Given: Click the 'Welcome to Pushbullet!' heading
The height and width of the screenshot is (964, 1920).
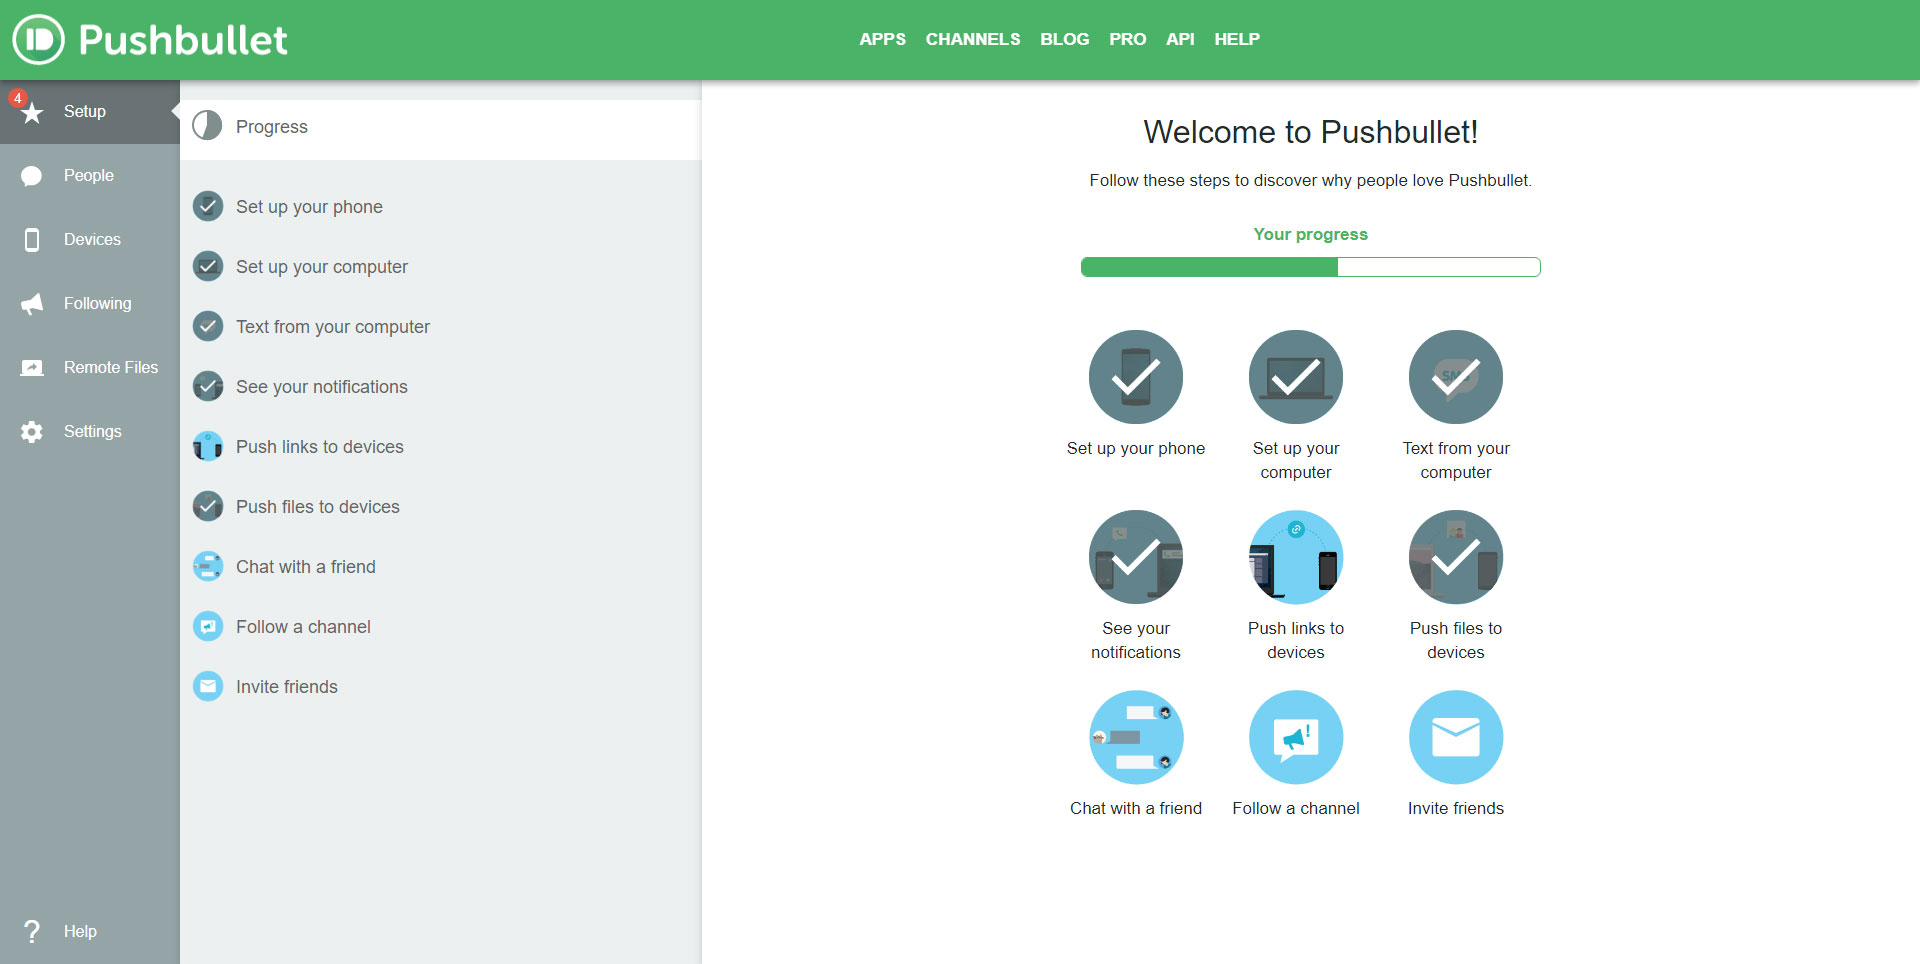Looking at the screenshot, I should [x=1311, y=132].
